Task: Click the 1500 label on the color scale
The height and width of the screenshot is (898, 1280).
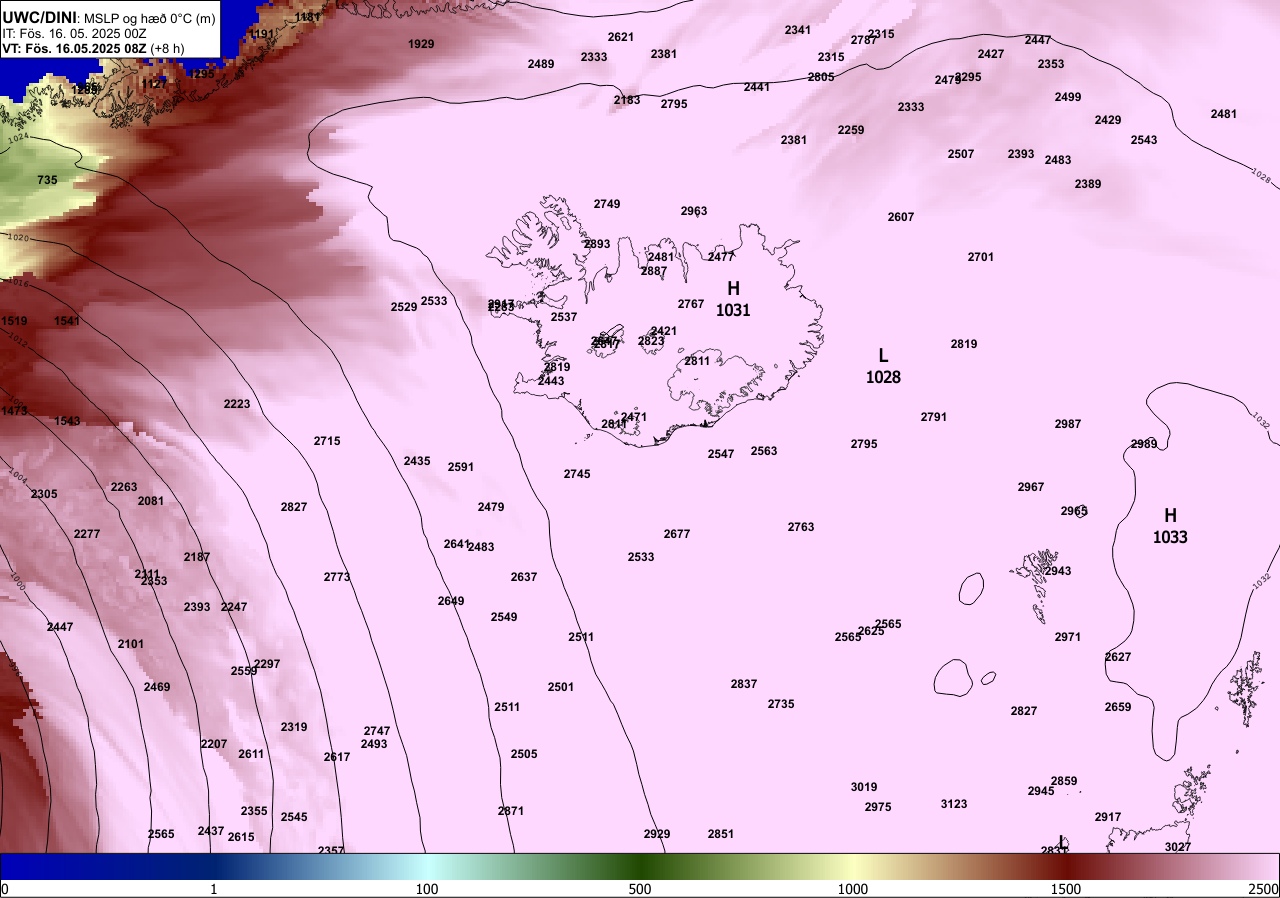Action: pos(1065,889)
